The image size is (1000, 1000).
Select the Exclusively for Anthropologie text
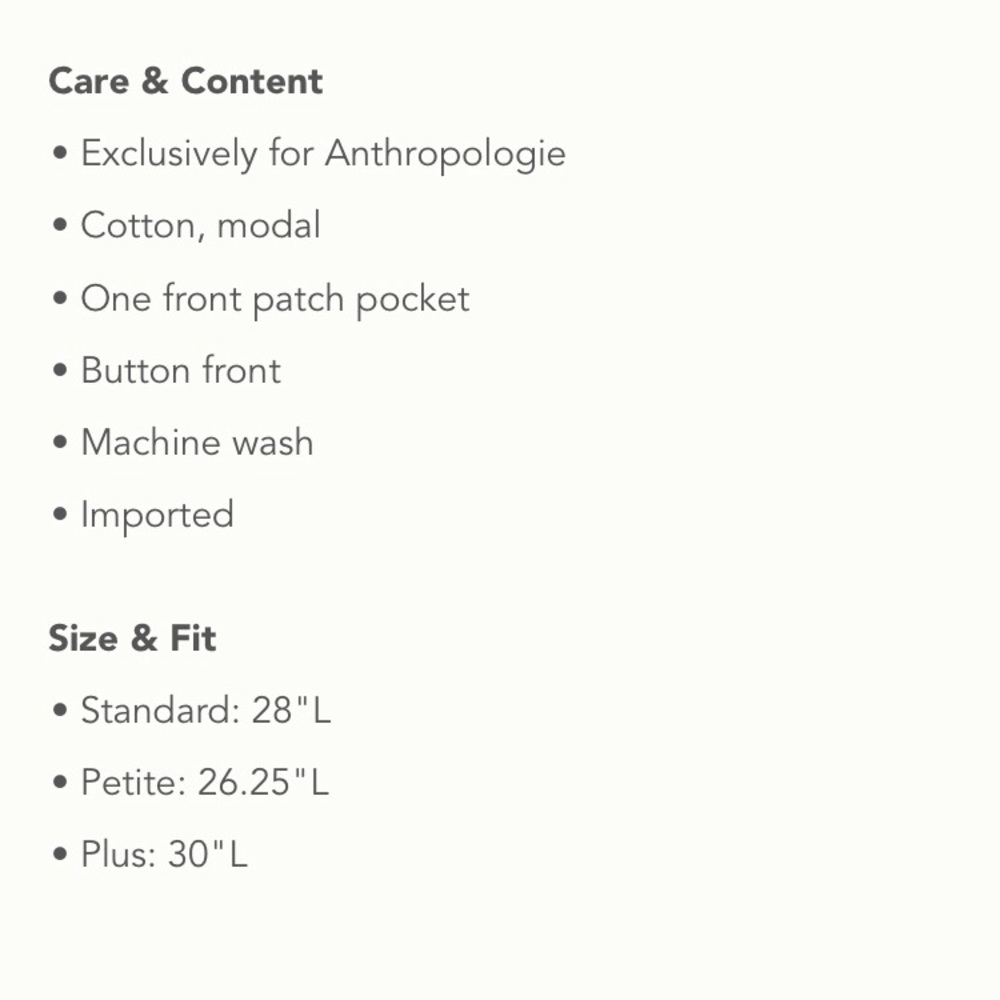pos(323,154)
